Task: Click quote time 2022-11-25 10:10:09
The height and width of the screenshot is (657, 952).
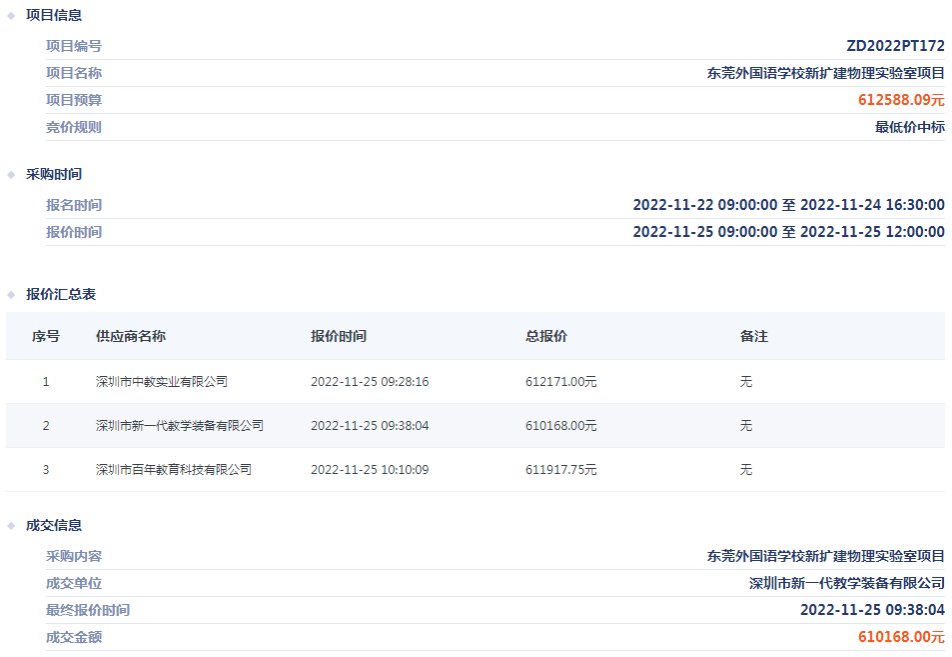Action: 370,469
